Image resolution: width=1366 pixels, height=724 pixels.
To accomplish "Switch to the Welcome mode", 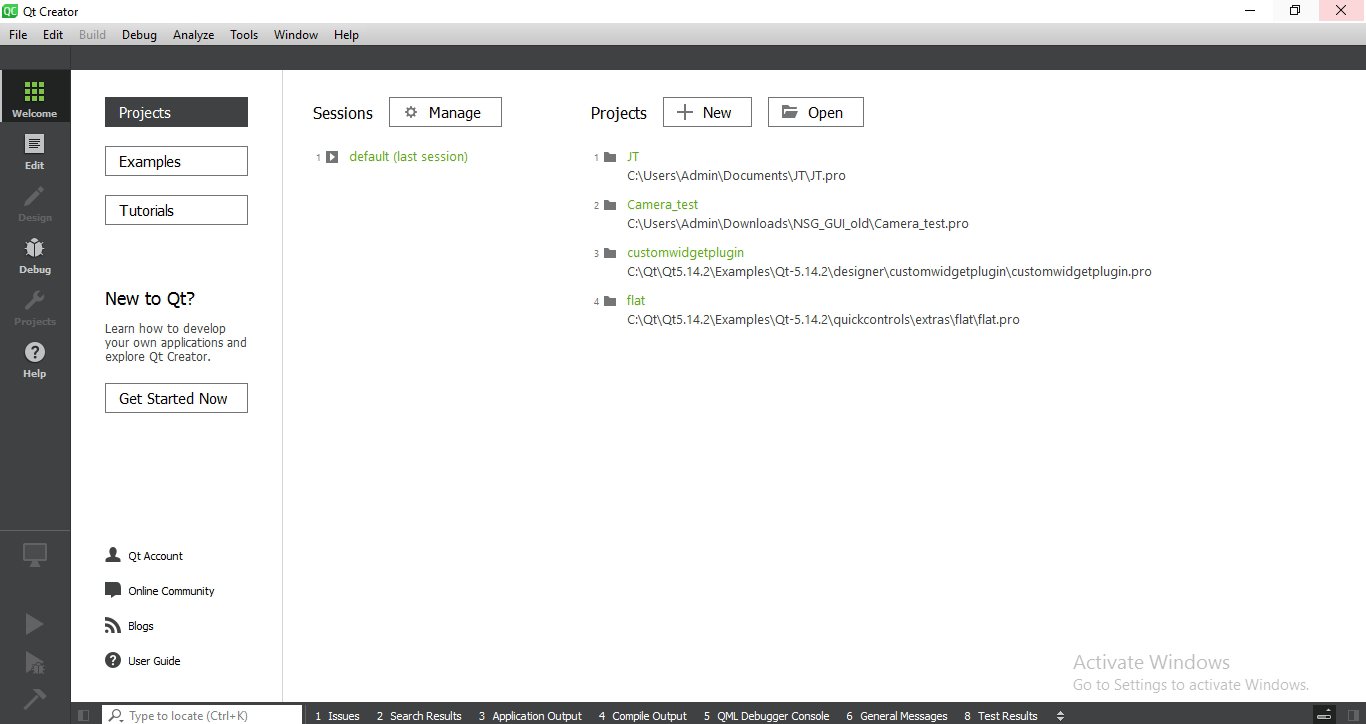I will pos(35,99).
